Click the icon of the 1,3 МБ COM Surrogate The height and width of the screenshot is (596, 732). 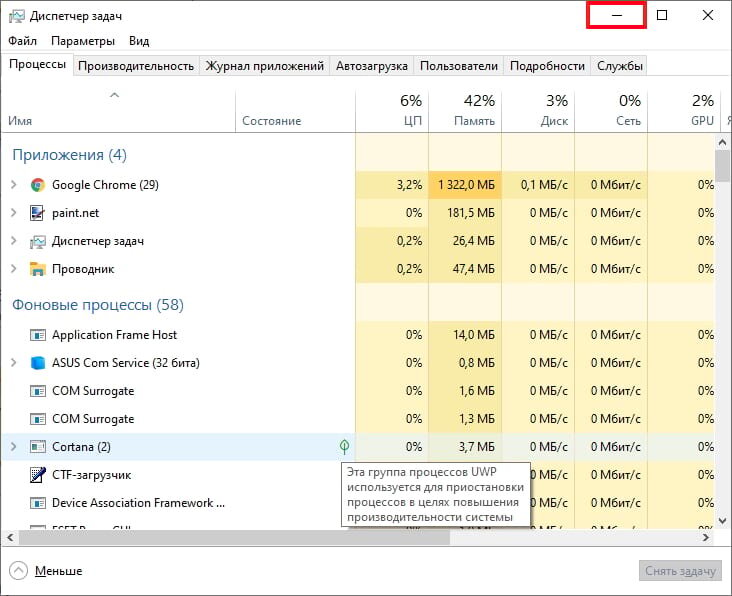tap(37, 419)
